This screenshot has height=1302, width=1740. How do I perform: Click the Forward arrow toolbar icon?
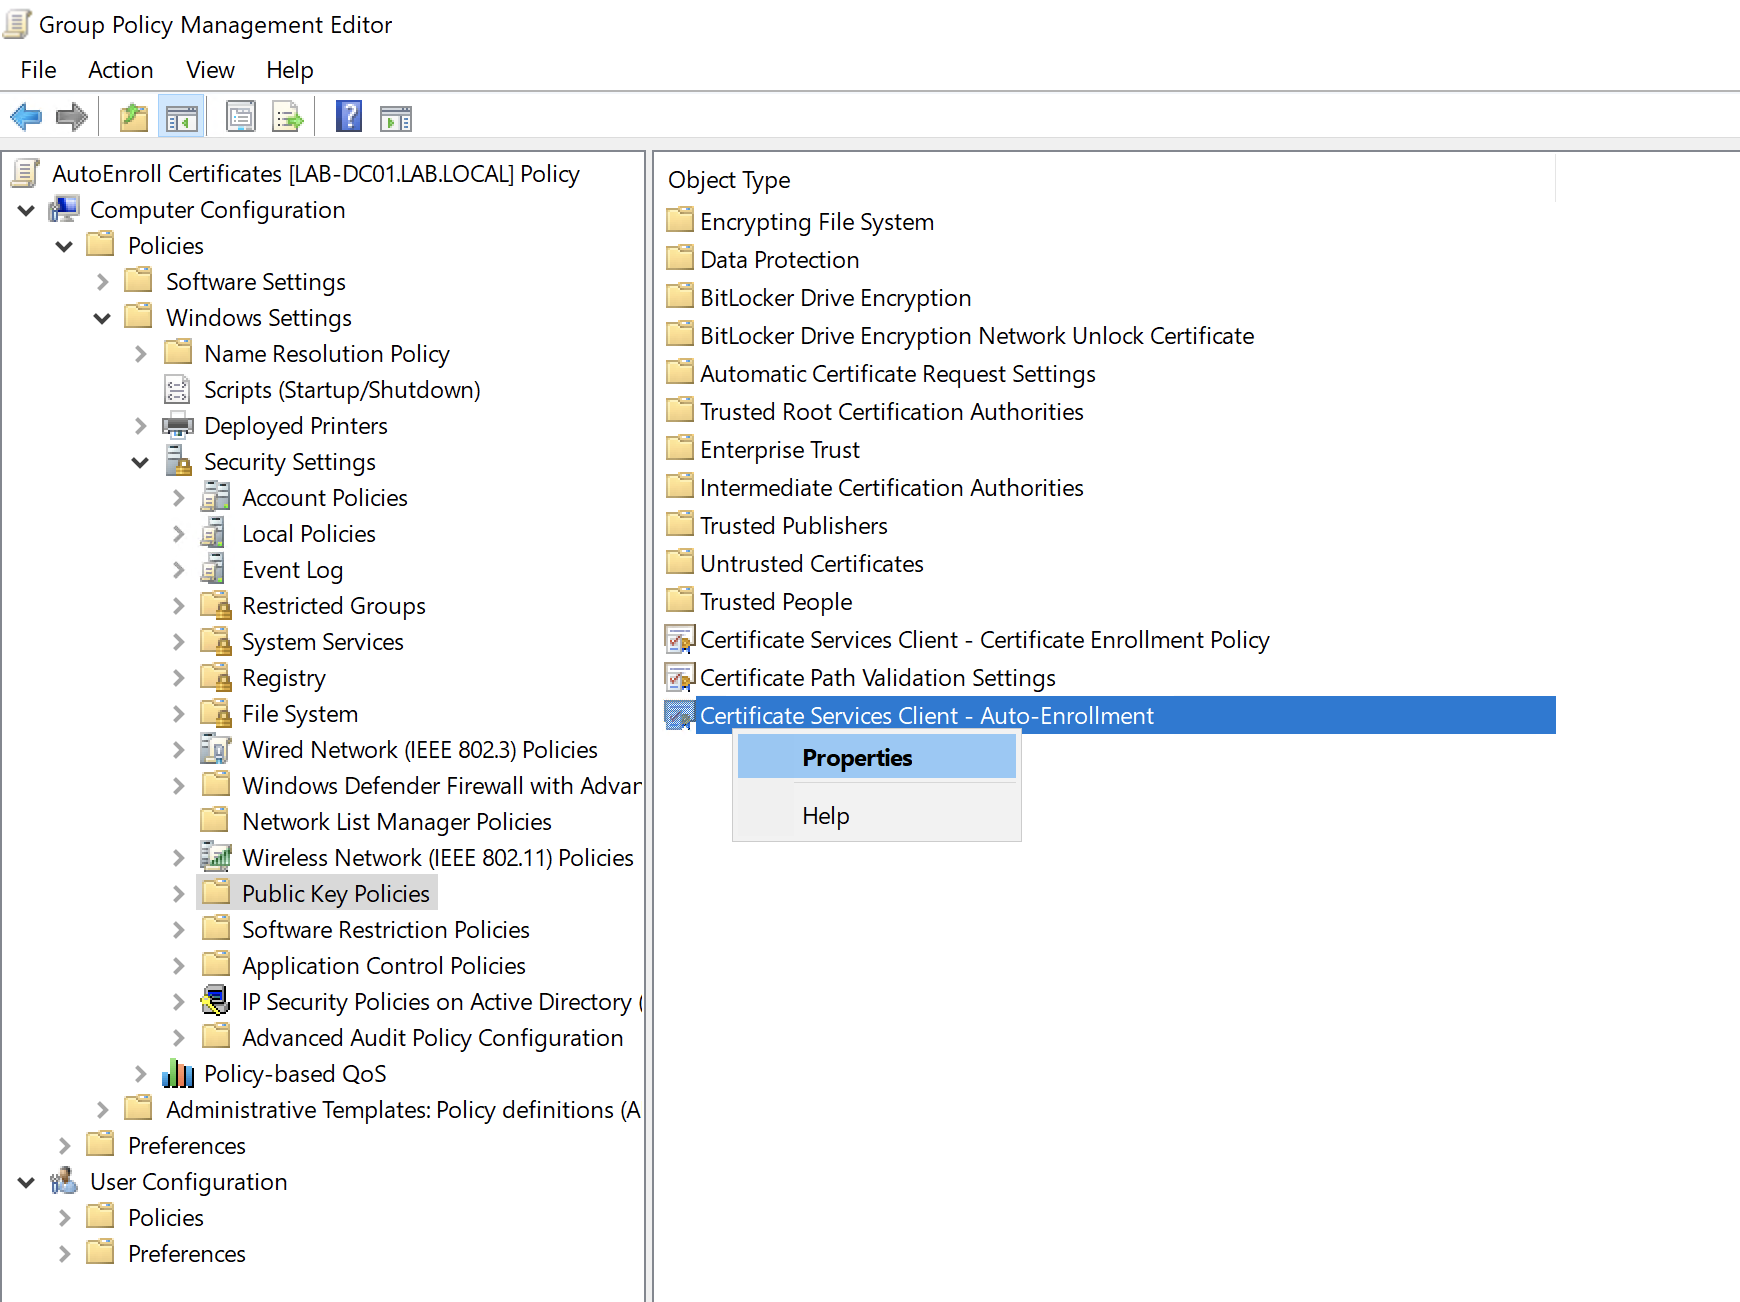72,118
